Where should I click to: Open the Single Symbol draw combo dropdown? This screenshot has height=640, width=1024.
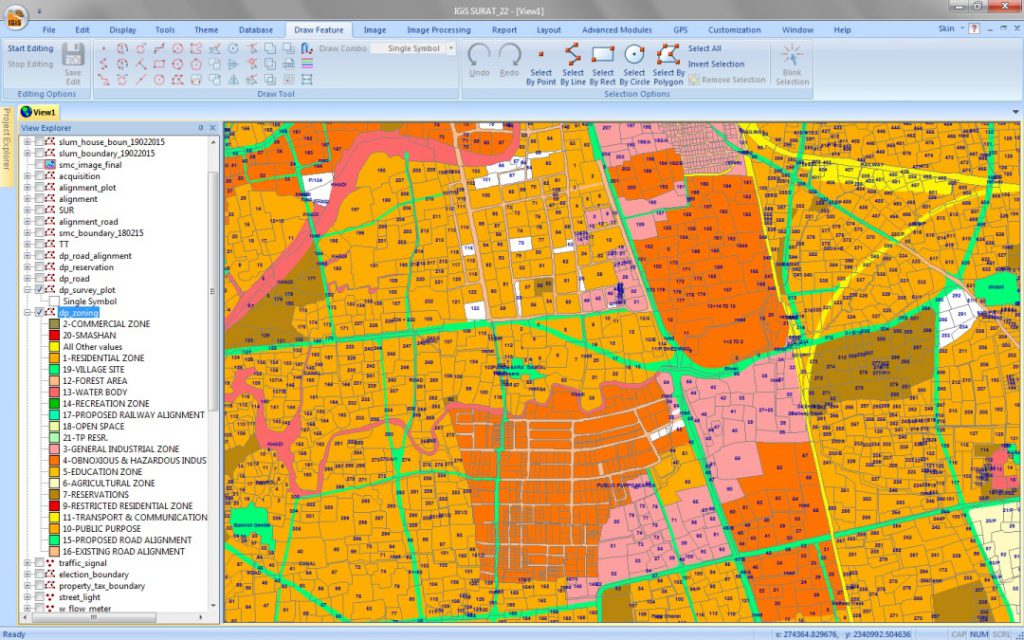click(x=451, y=48)
